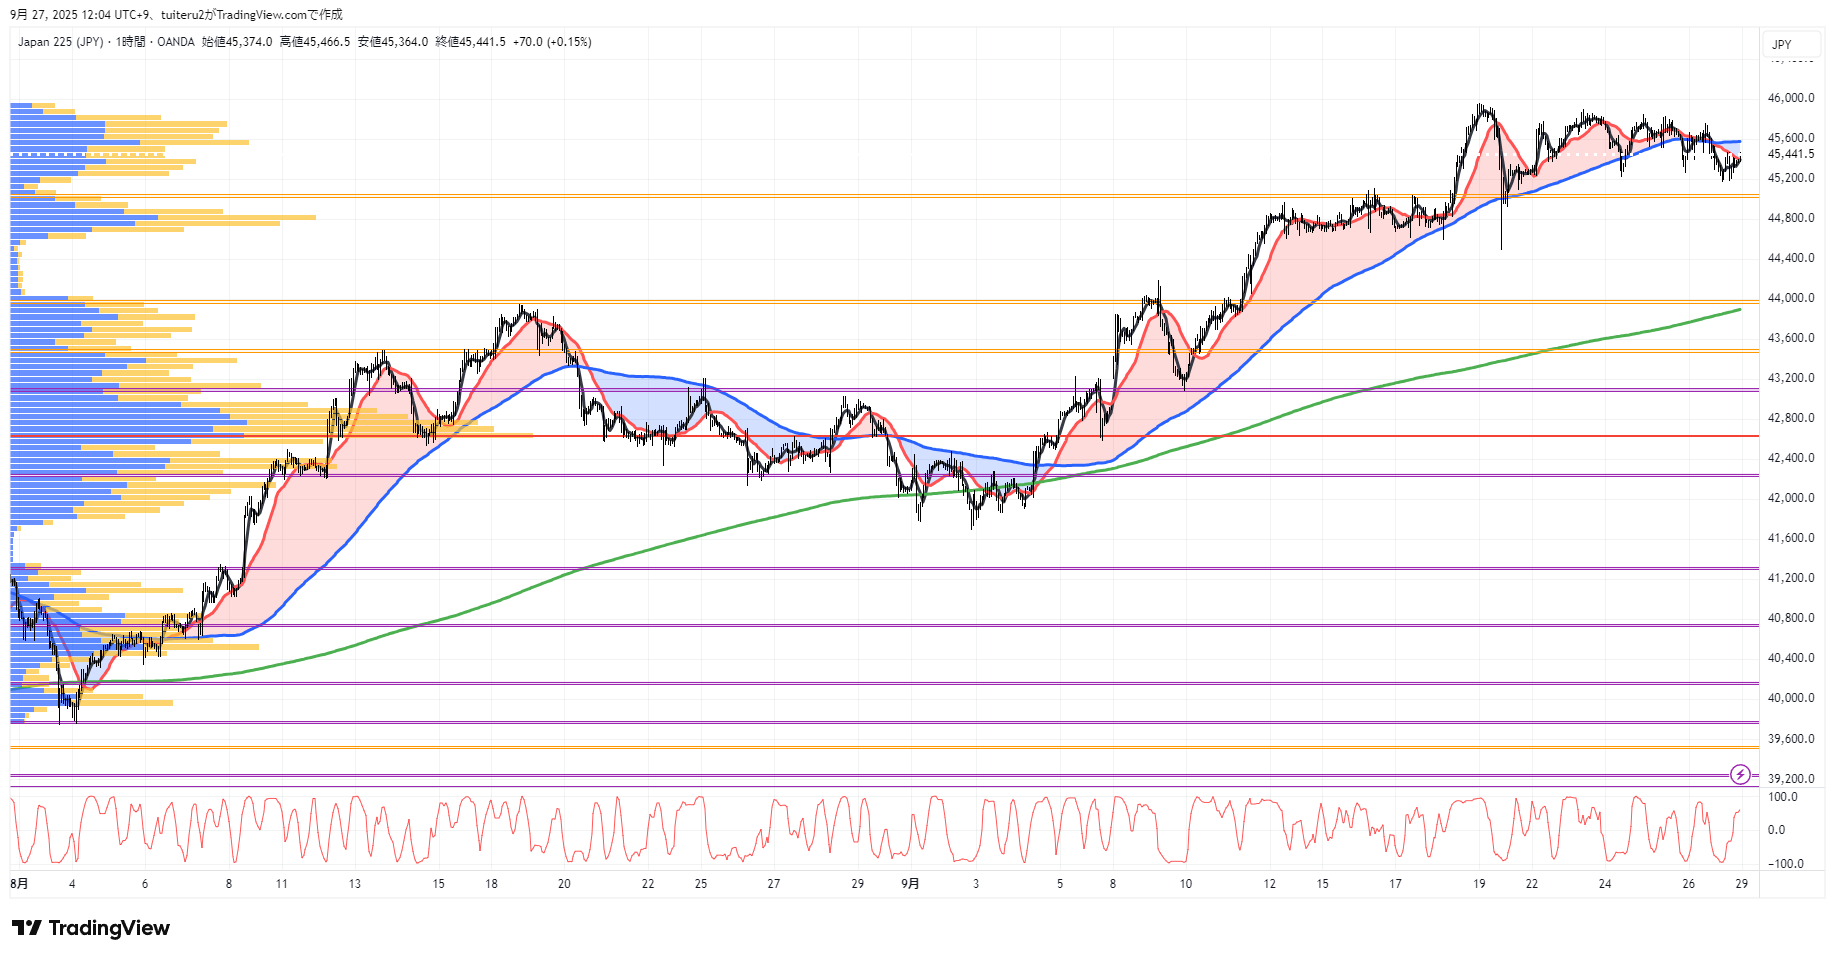
Task: Click the 46,000.0 price axis label
Action: click(1790, 98)
